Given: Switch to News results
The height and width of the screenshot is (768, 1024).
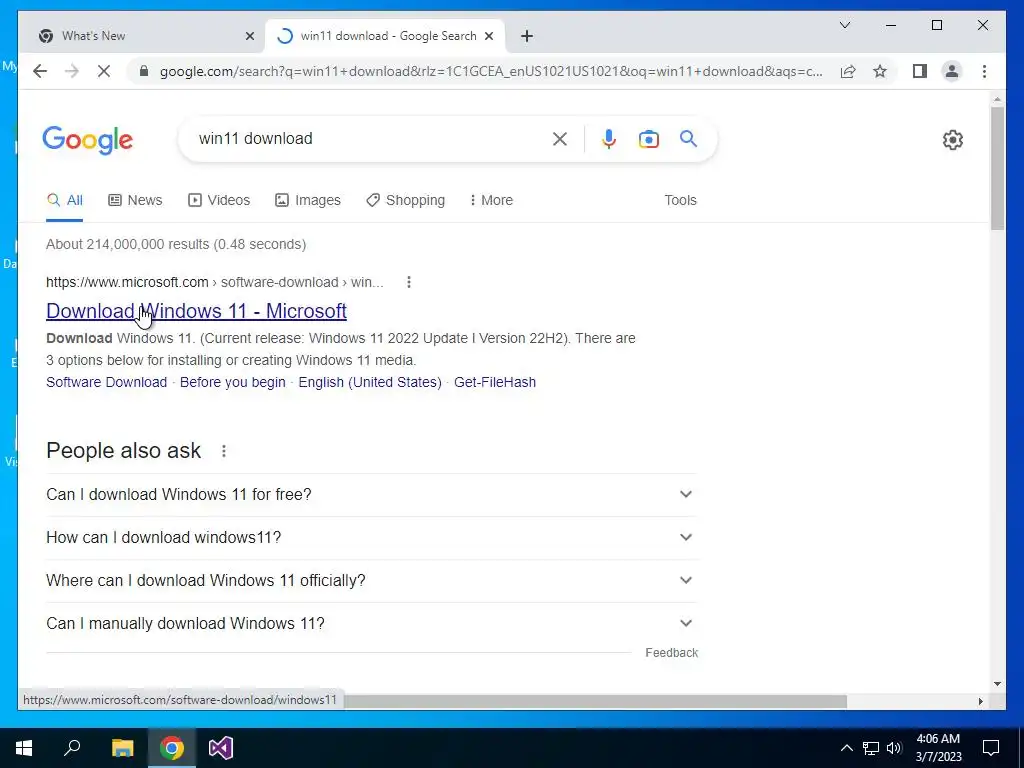Looking at the screenshot, I should 135,200.
